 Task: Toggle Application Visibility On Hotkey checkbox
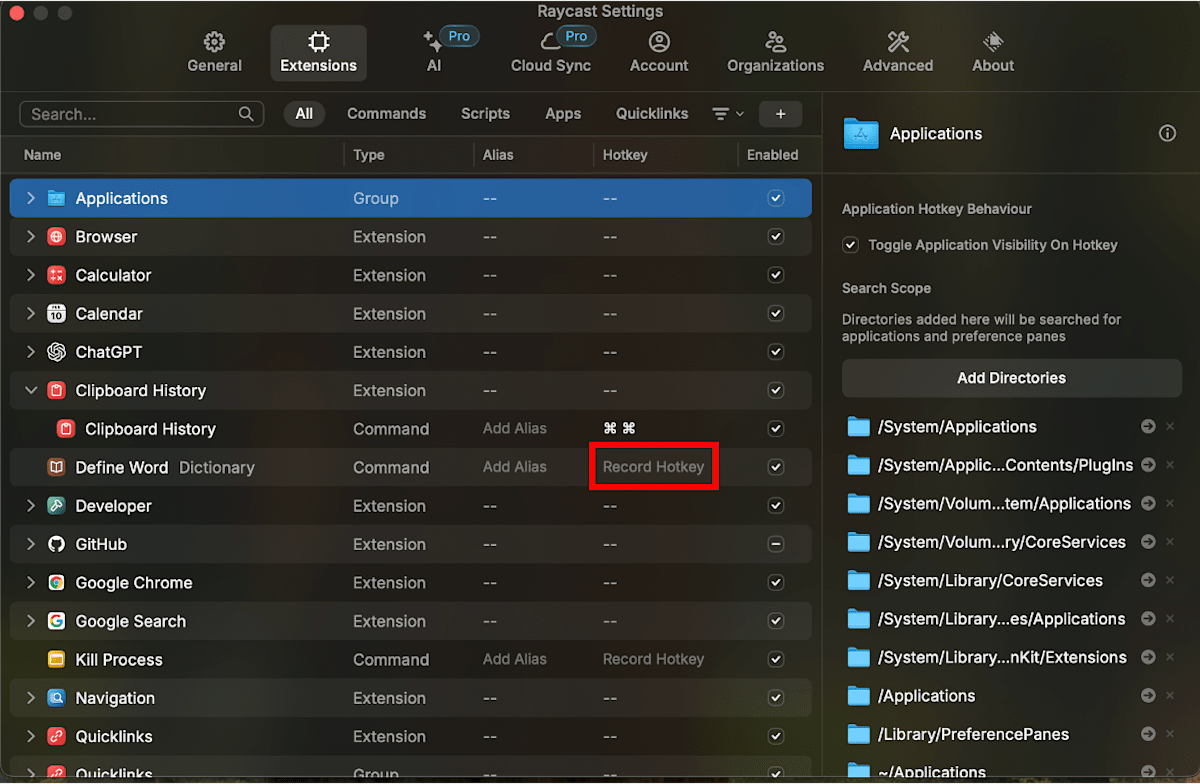pos(850,245)
